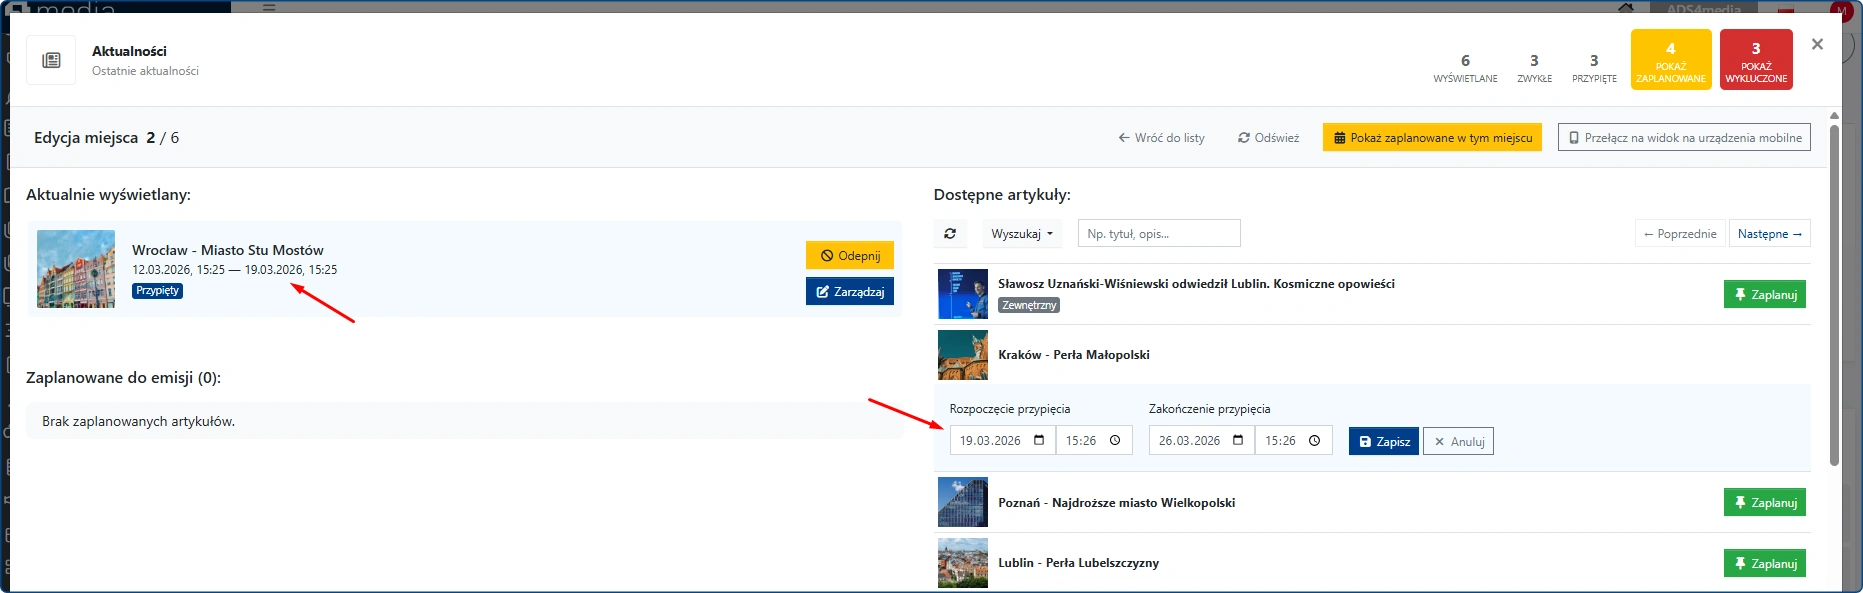1863x593 pixels.
Task: Open the Wyszukaj dropdown
Action: pyautogui.click(x=1022, y=234)
